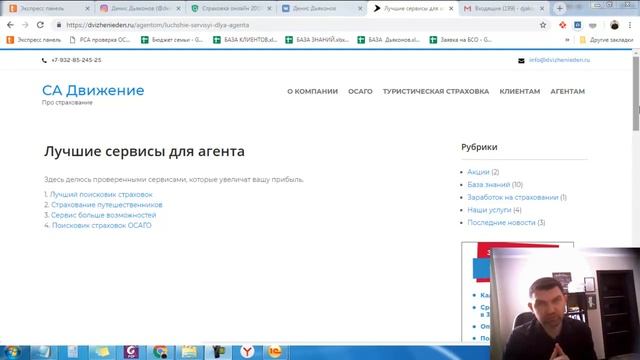Image resolution: width=640 pixels, height=360 pixels.
Task: Open the КЛИЕНТАМ menu item
Action: [x=520, y=91]
